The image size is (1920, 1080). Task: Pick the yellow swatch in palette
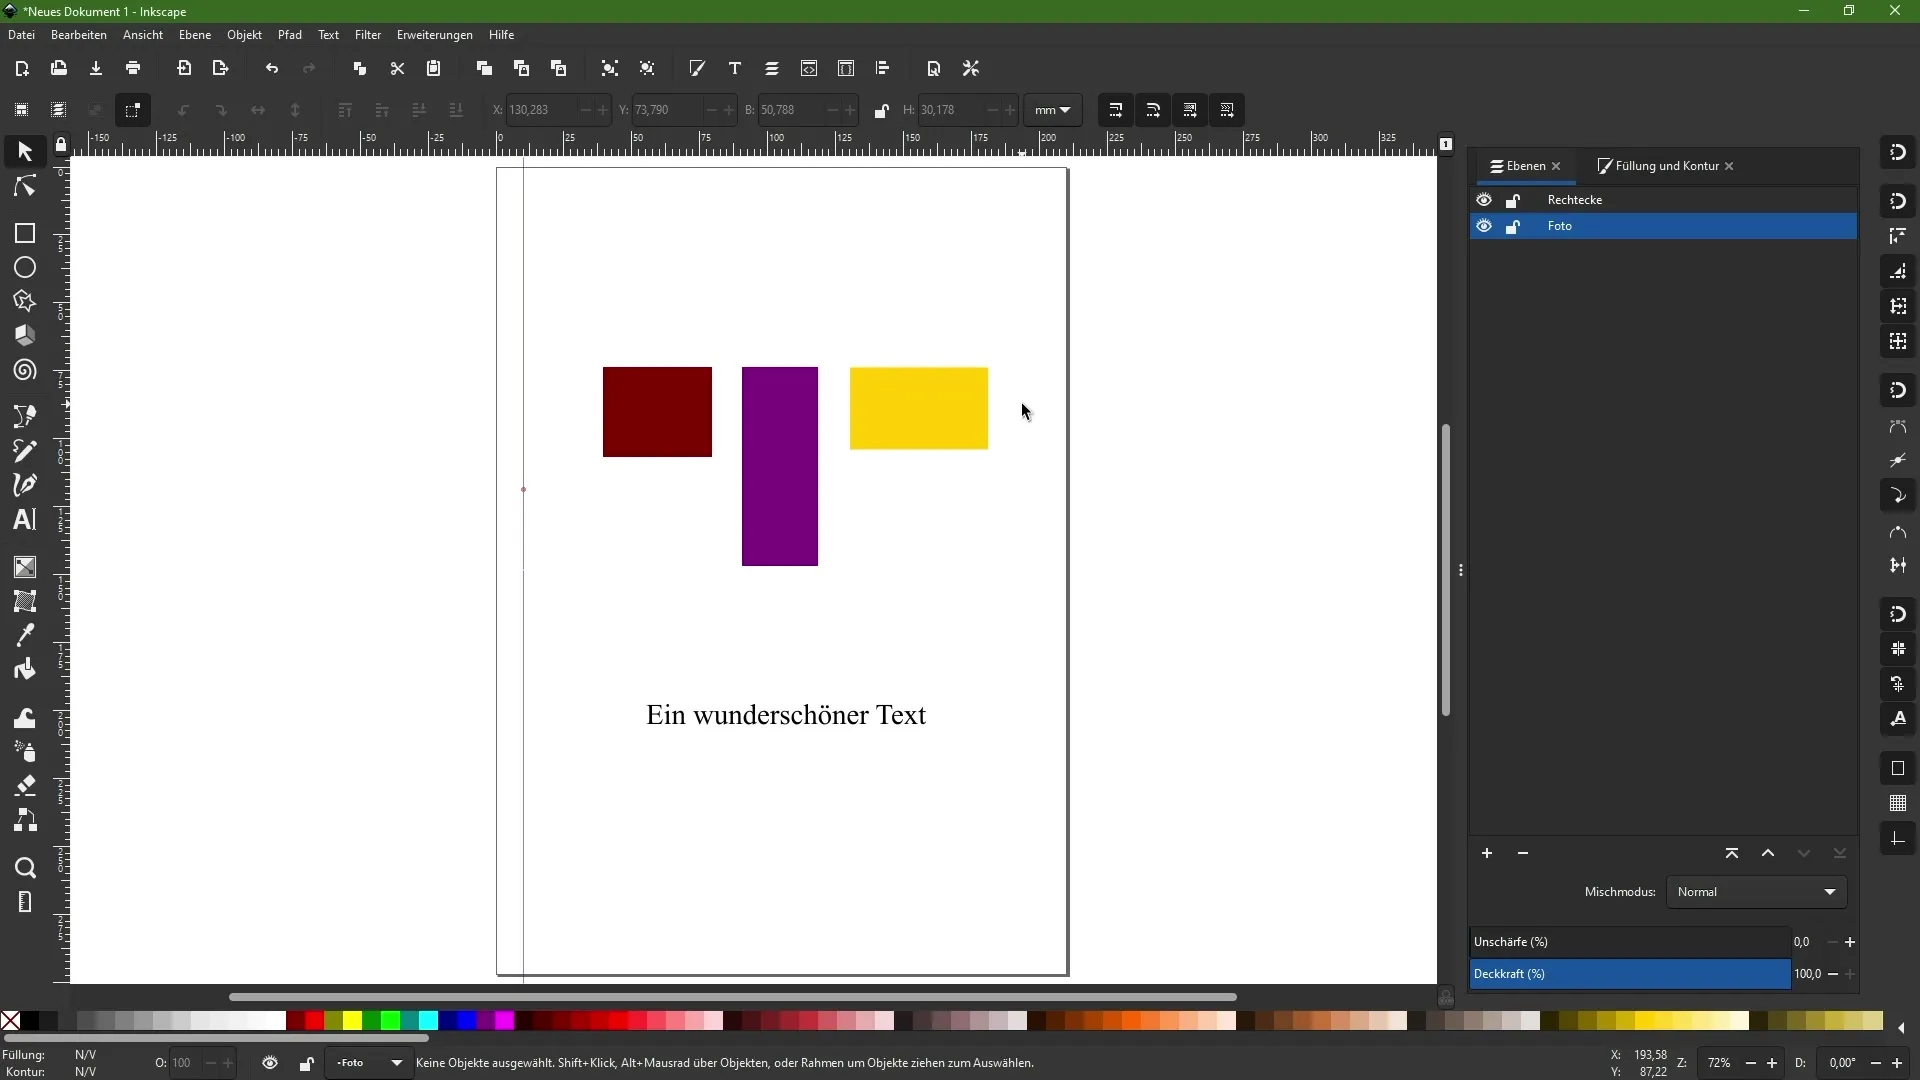pos(352,1021)
